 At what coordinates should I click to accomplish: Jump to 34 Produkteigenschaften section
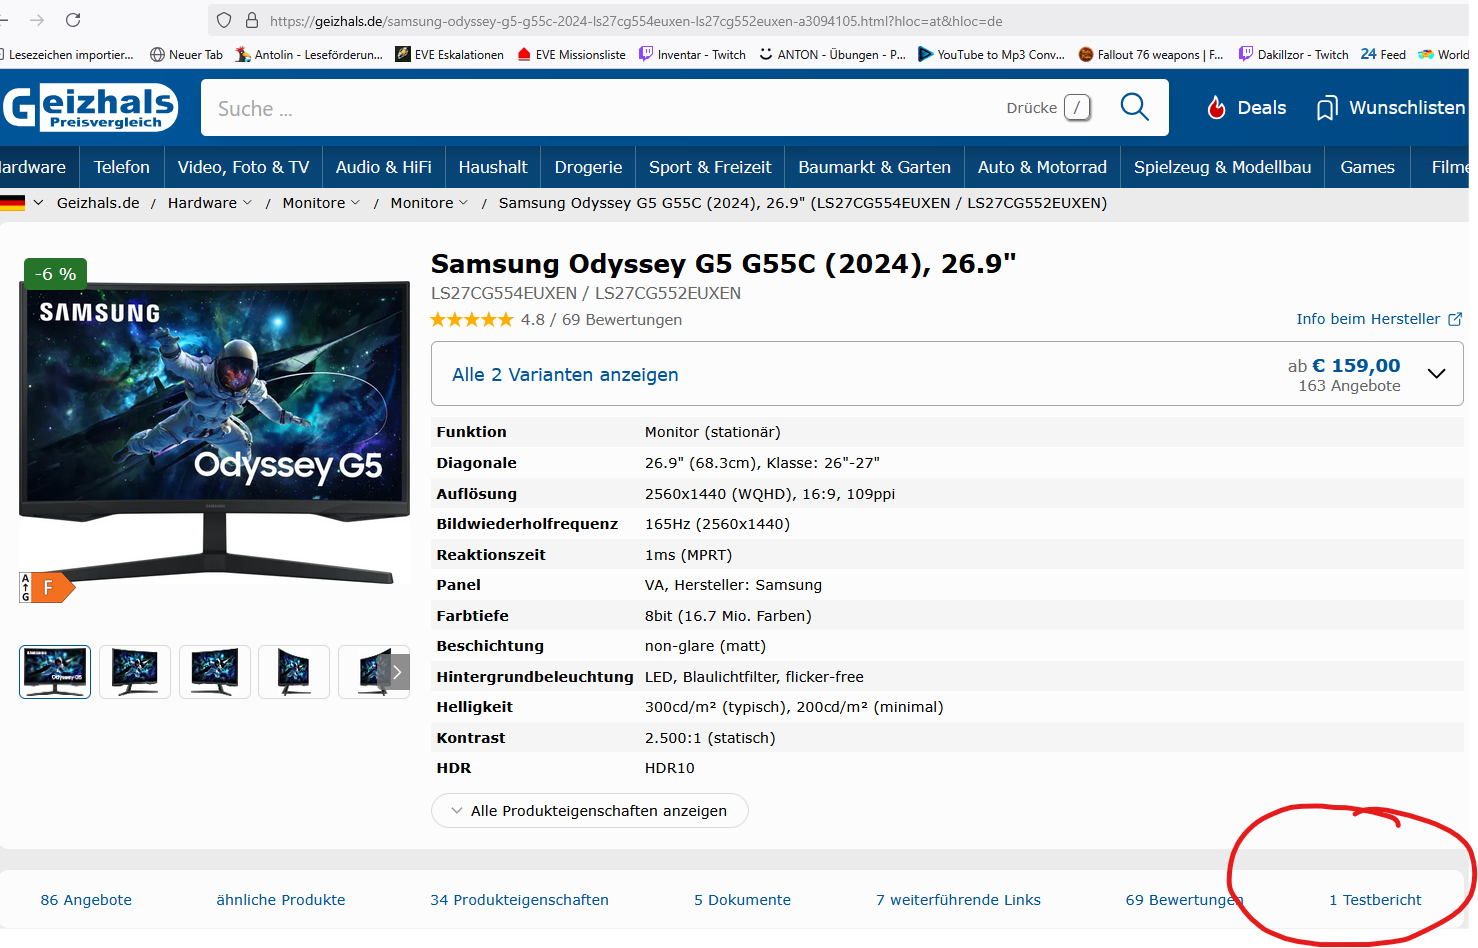(519, 900)
